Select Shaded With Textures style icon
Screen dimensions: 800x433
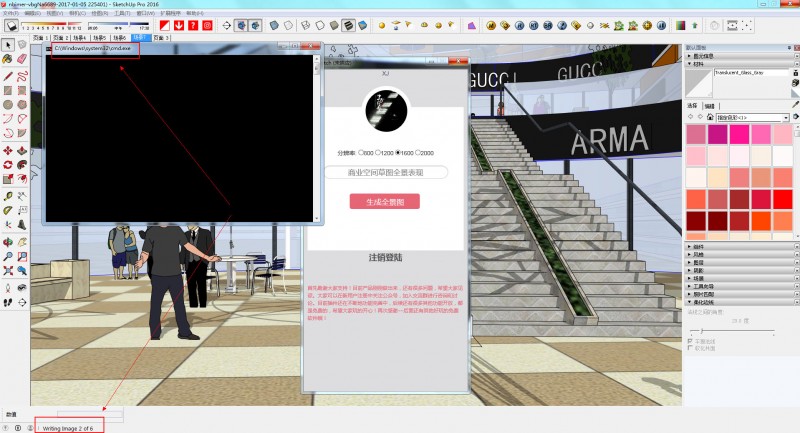click(x=348, y=25)
